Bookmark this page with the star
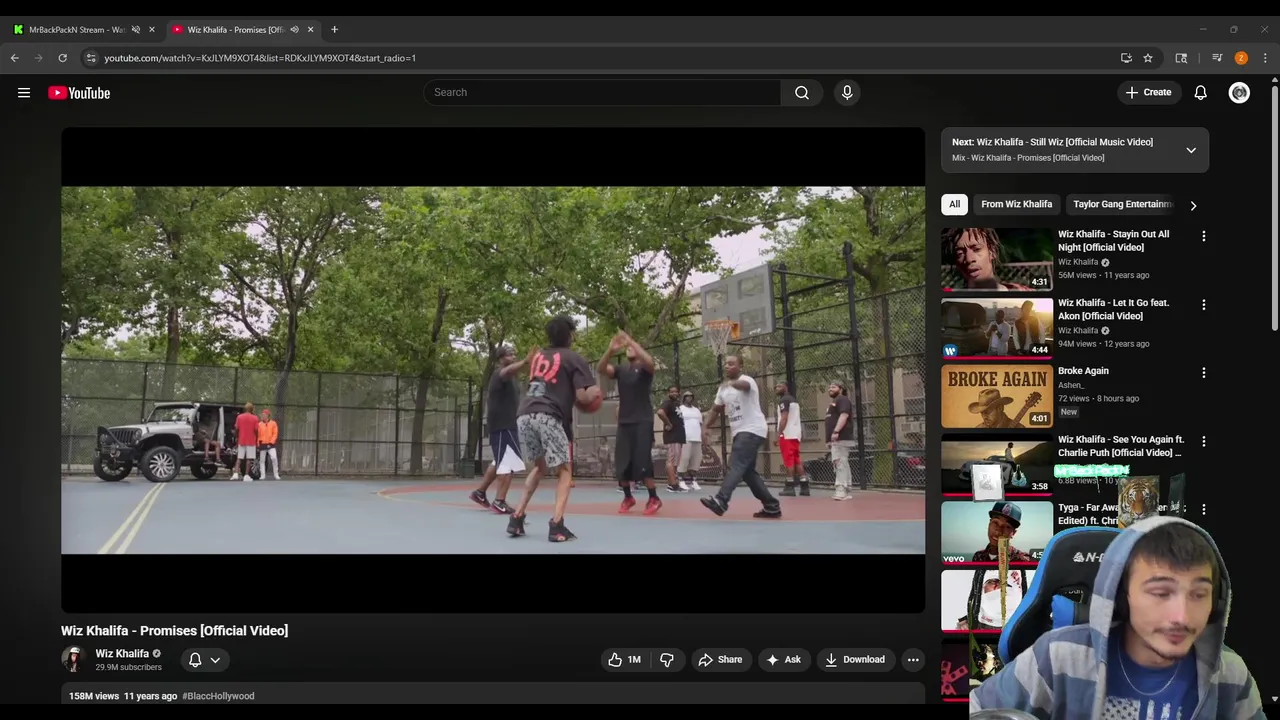Screen dimensions: 1280x720 1148,58
